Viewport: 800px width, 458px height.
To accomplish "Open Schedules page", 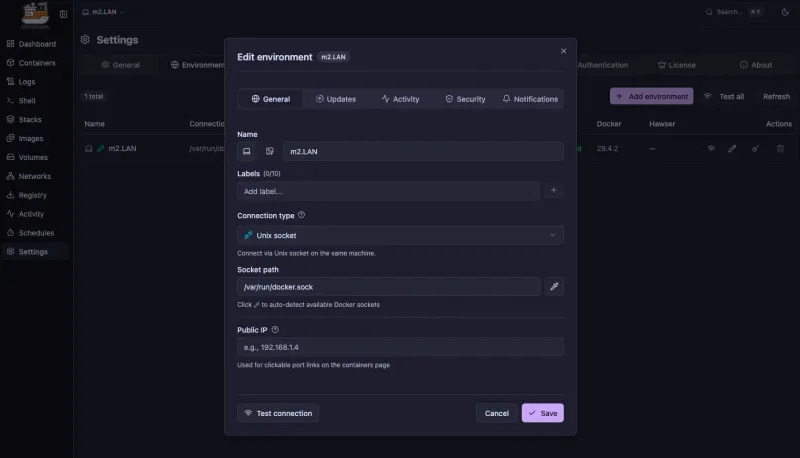I will (31, 233).
